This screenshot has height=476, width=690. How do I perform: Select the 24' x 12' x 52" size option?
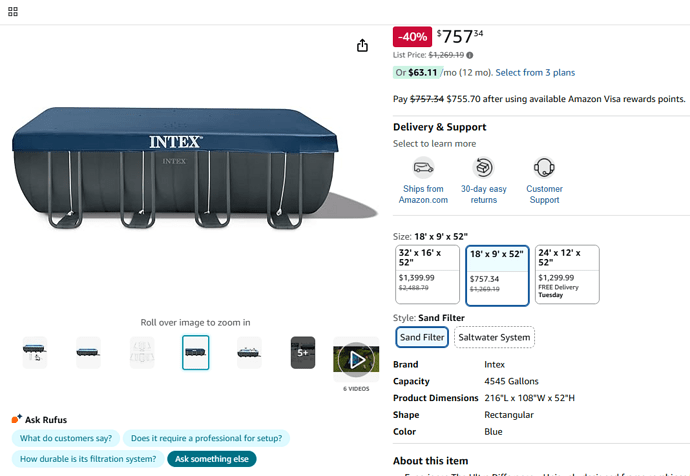pos(567,274)
